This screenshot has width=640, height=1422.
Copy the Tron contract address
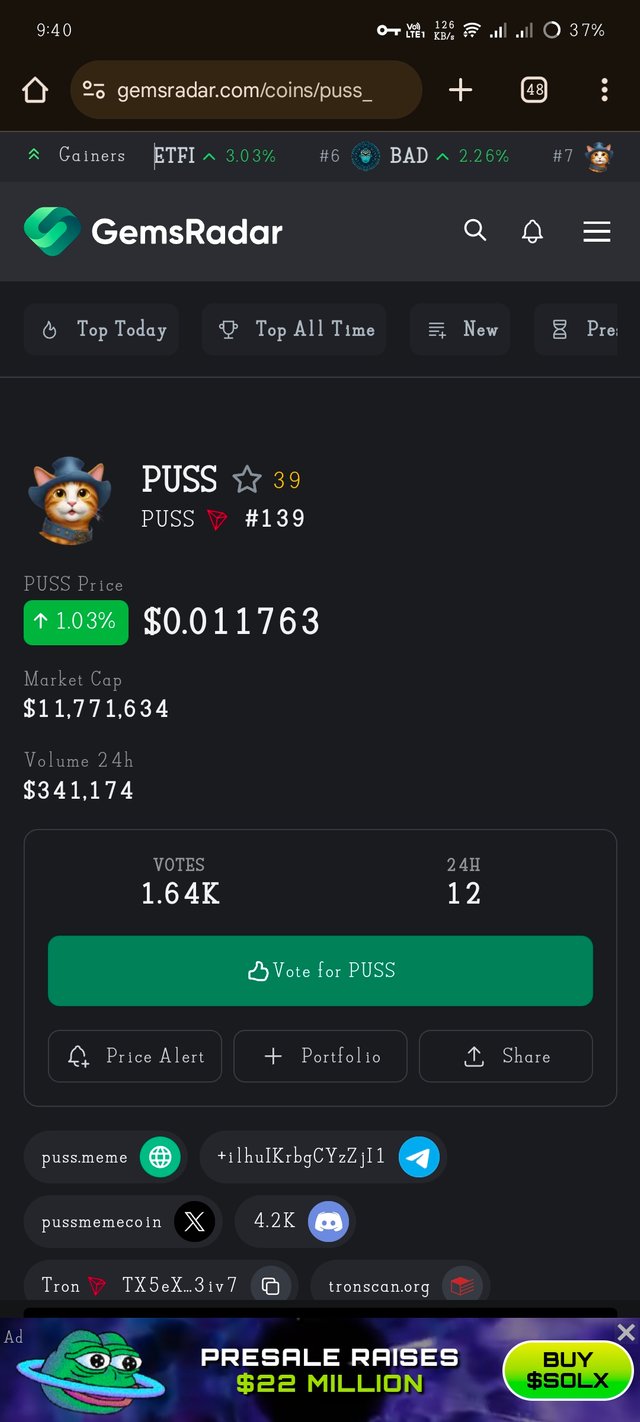270,1286
